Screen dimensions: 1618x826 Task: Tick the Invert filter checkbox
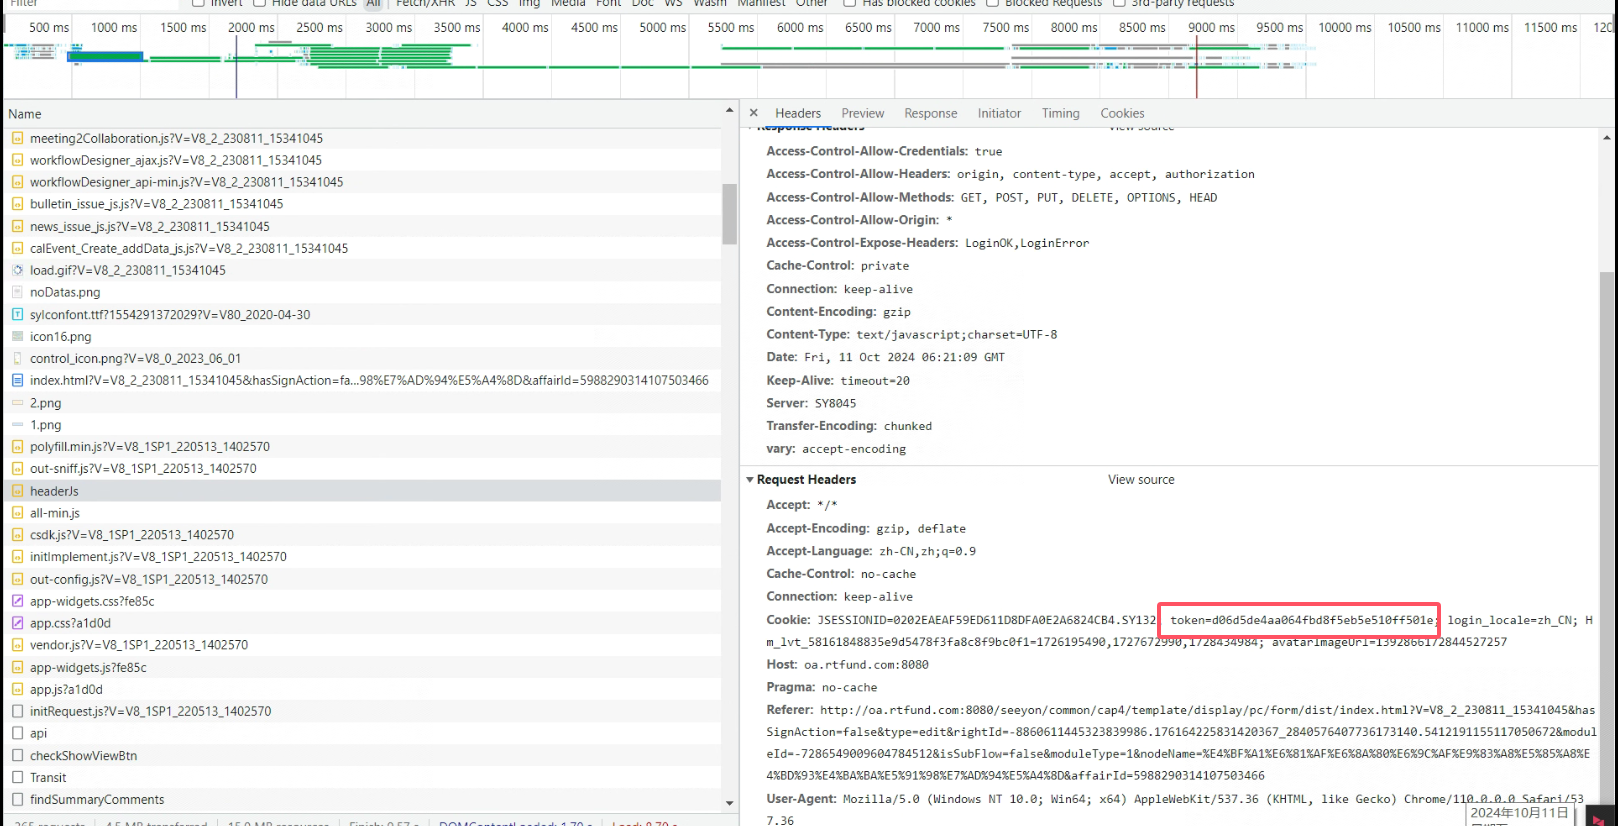[198, 3]
